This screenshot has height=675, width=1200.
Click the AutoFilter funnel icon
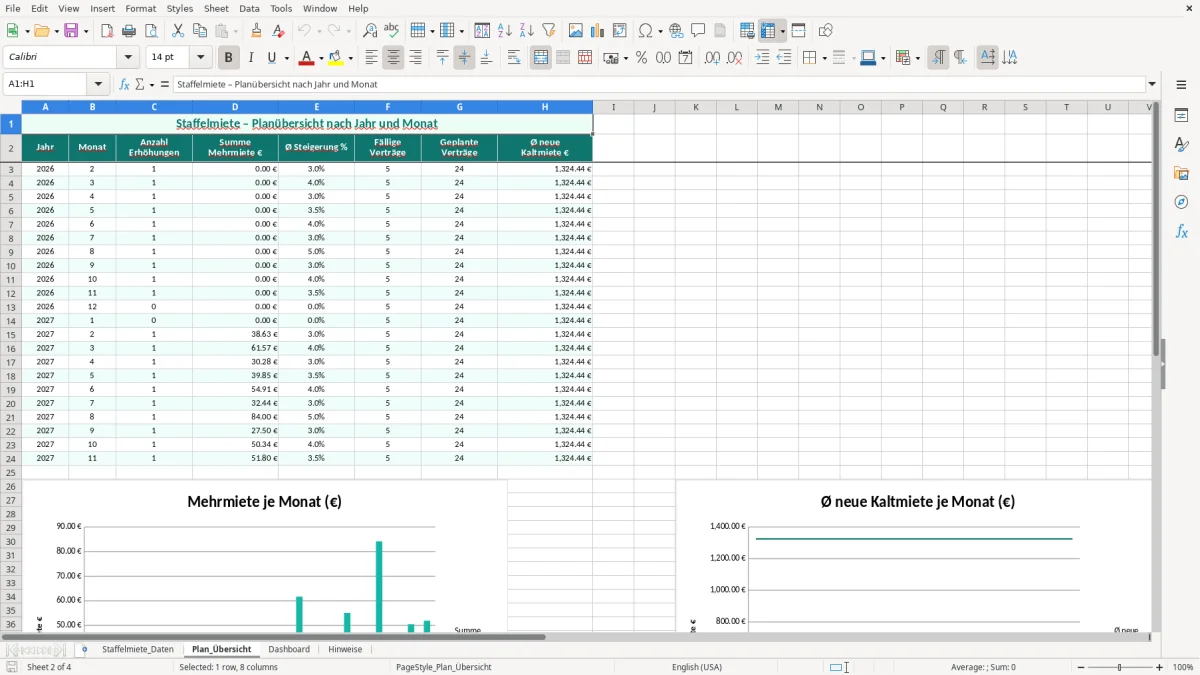(x=549, y=31)
